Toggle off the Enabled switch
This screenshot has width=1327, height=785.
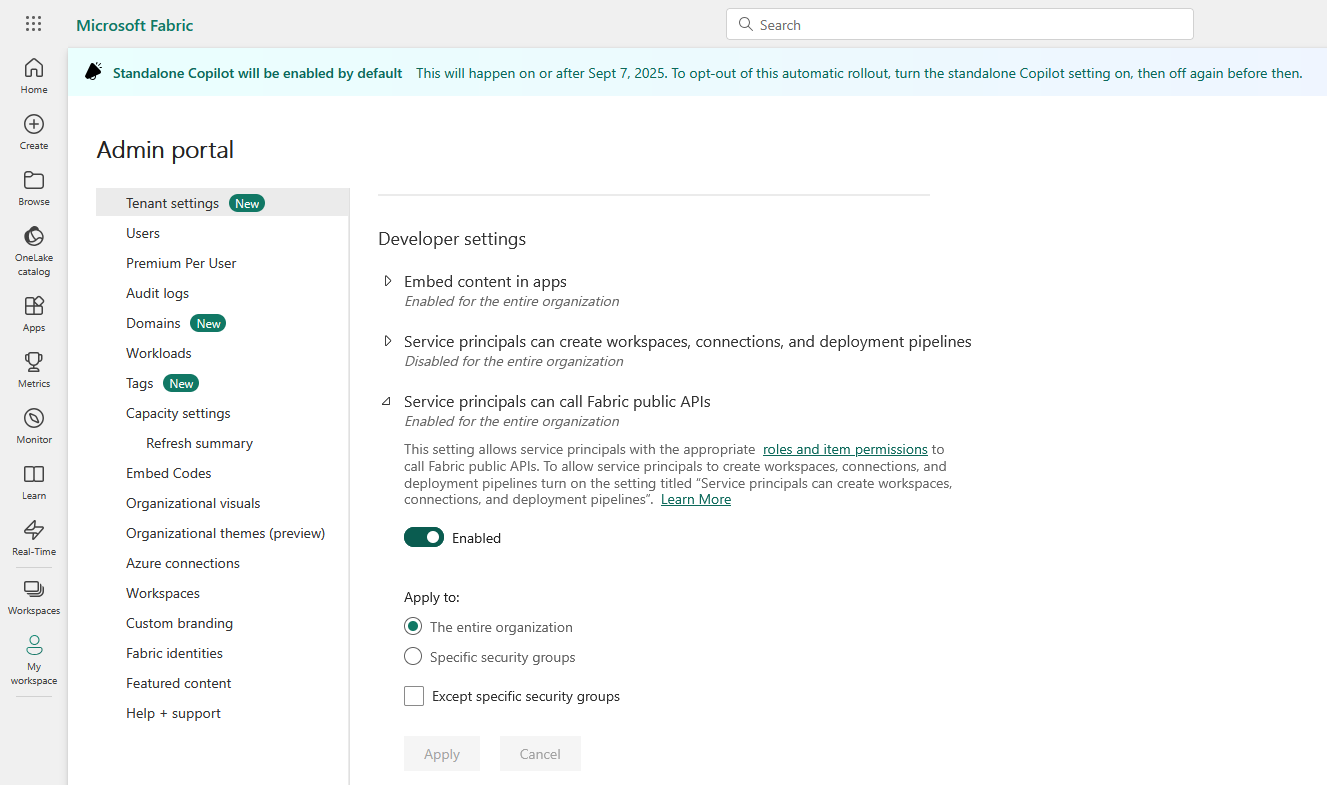(x=424, y=538)
